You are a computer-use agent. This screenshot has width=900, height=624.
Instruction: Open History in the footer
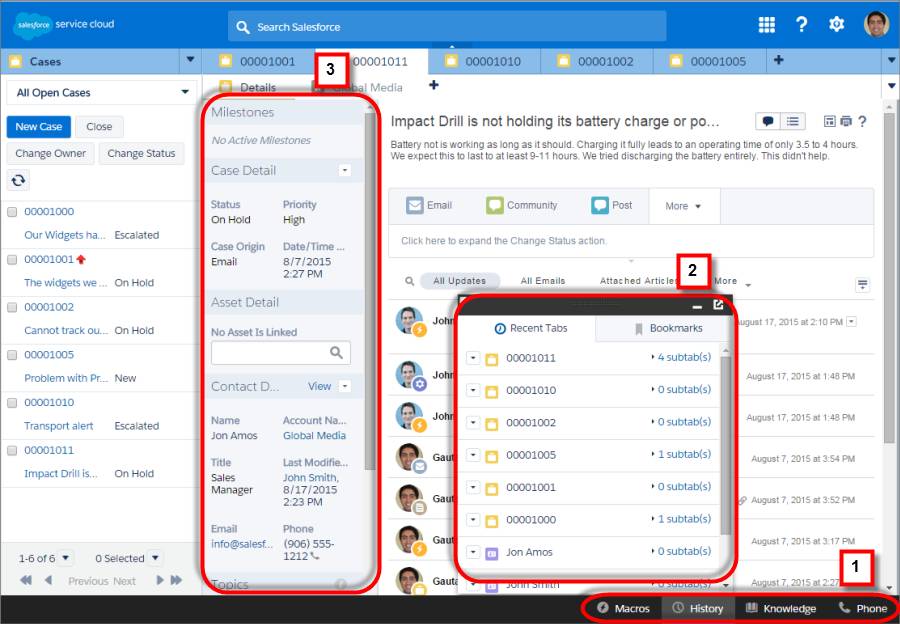pos(697,609)
